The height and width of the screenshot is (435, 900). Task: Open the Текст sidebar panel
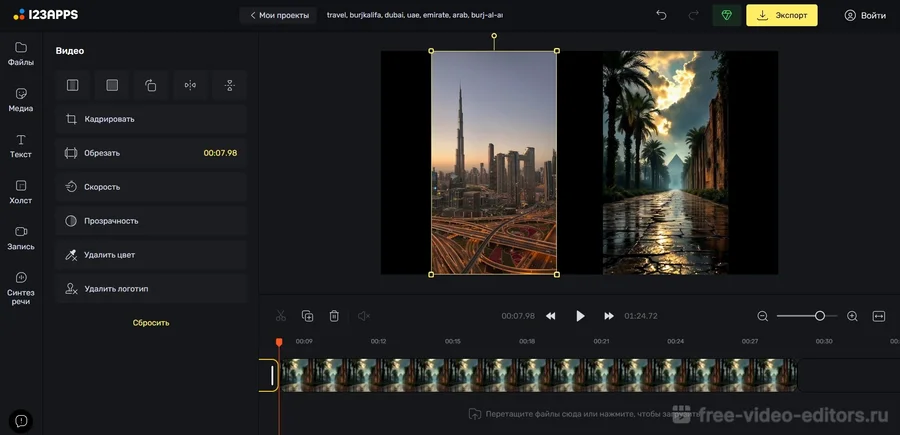[x=21, y=146]
